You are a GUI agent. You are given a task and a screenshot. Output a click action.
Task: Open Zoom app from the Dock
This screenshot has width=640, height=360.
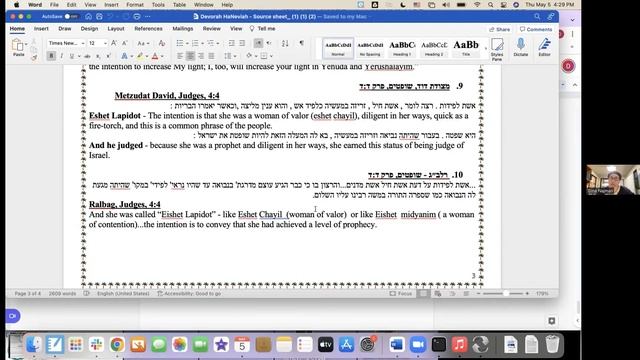pos(418,344)
